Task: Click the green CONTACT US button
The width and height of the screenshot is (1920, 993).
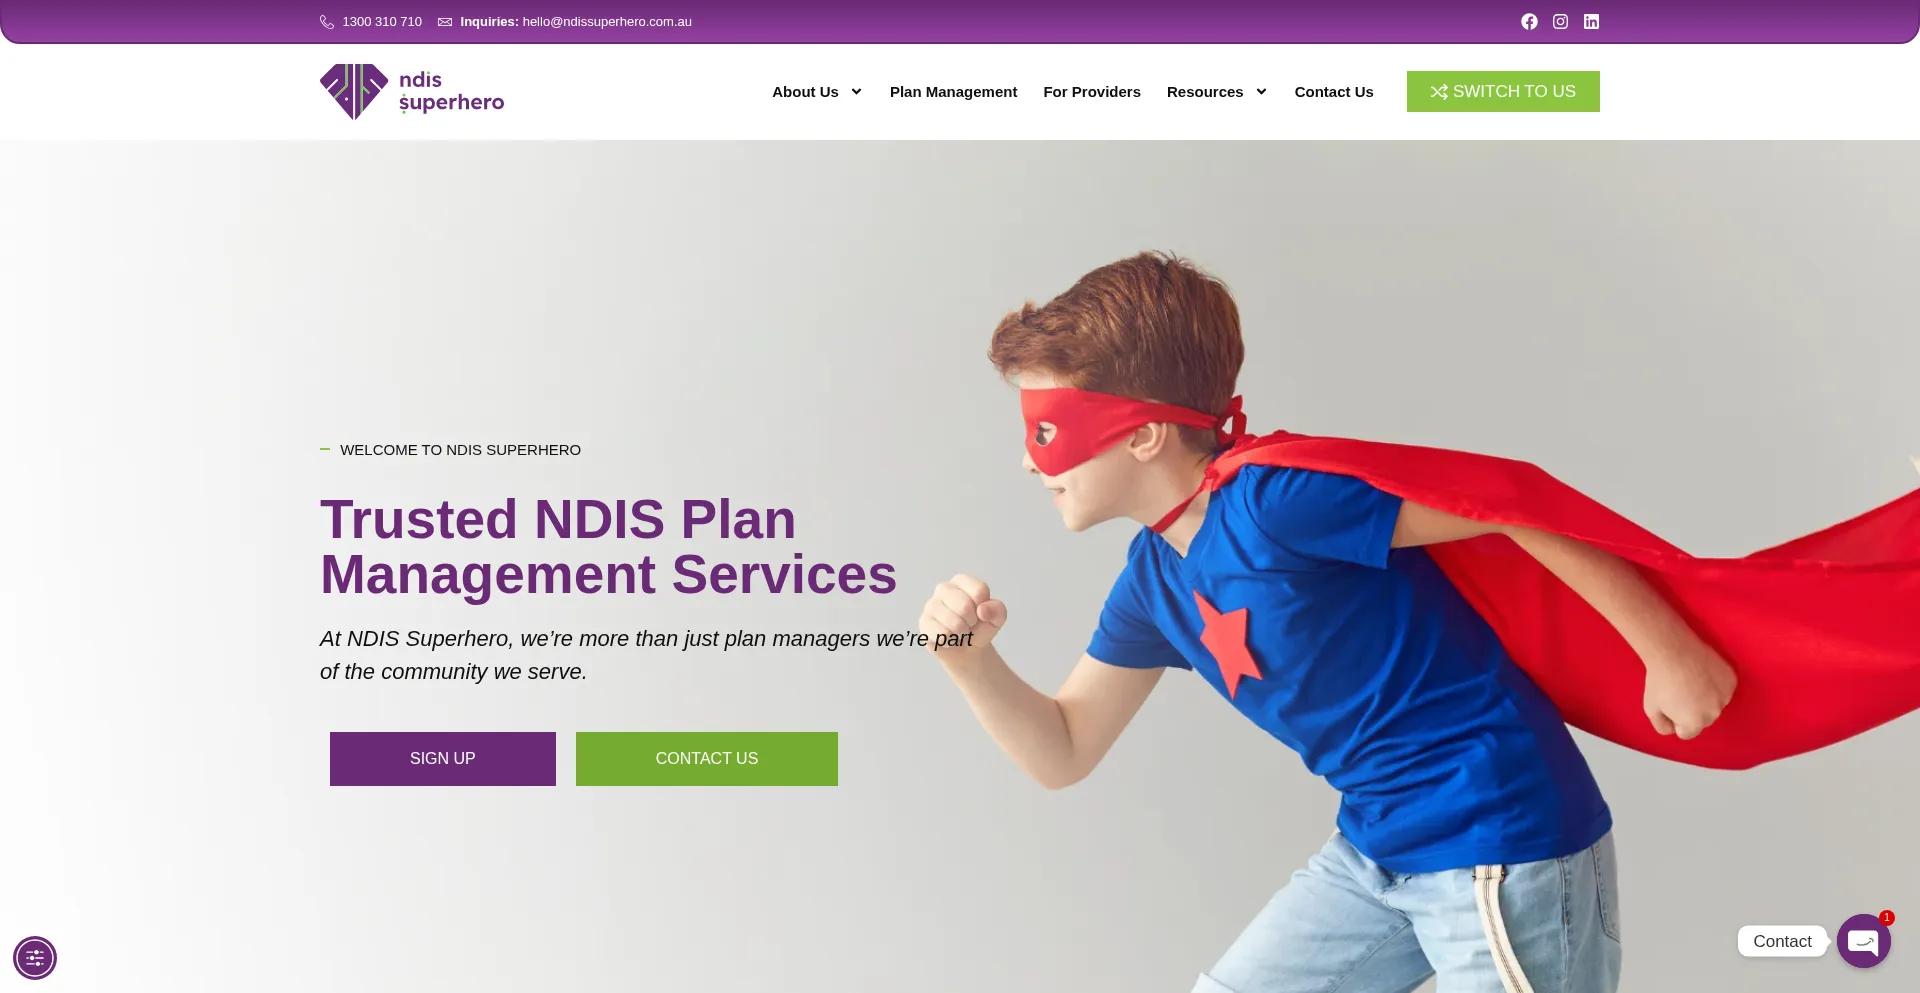Action: (707, 759)
